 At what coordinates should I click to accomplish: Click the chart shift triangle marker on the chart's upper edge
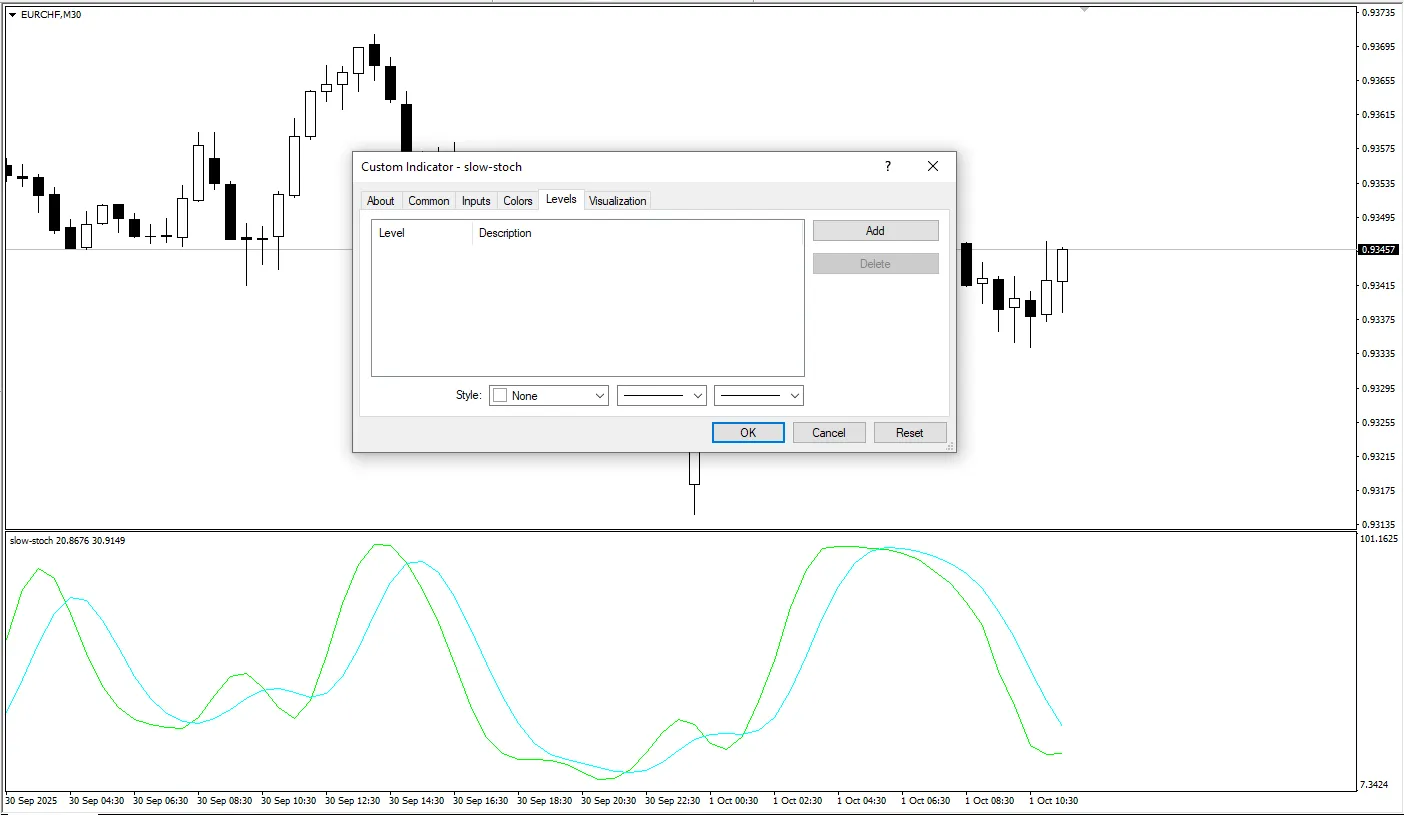(x=1084, y=9)
